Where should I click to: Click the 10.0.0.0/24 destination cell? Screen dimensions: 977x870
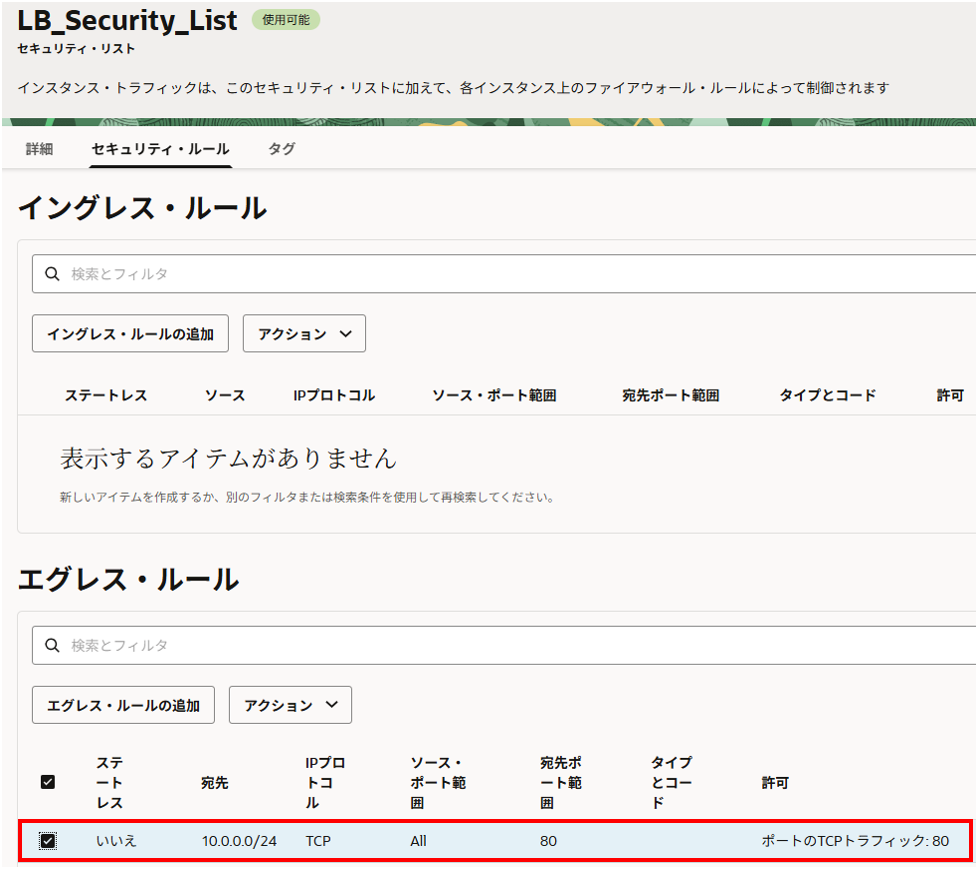tap(239, 841)
